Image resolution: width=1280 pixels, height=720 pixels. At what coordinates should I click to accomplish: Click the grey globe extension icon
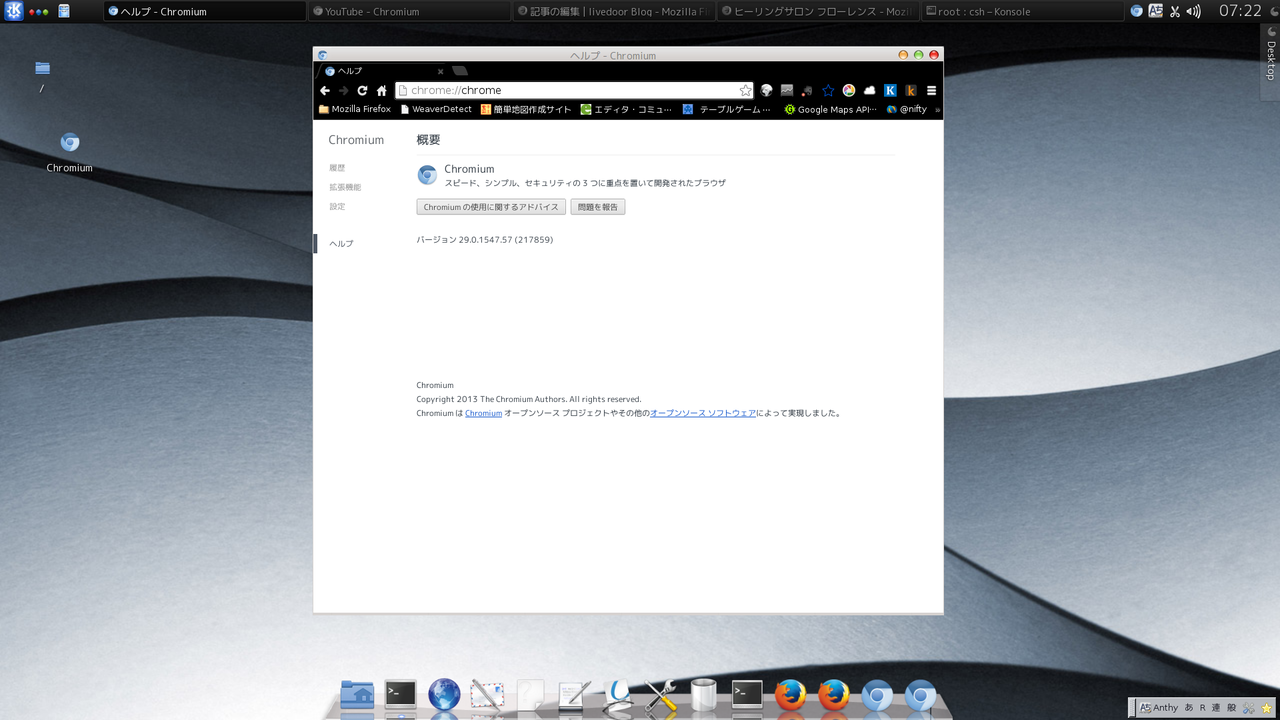pyautogui.click(x=767, y=90)
